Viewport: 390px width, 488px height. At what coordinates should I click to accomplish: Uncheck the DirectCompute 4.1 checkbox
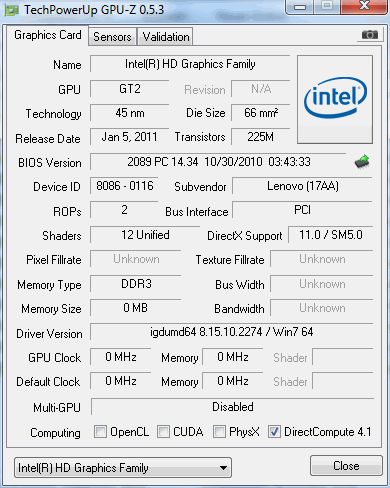tap(274, 431)
